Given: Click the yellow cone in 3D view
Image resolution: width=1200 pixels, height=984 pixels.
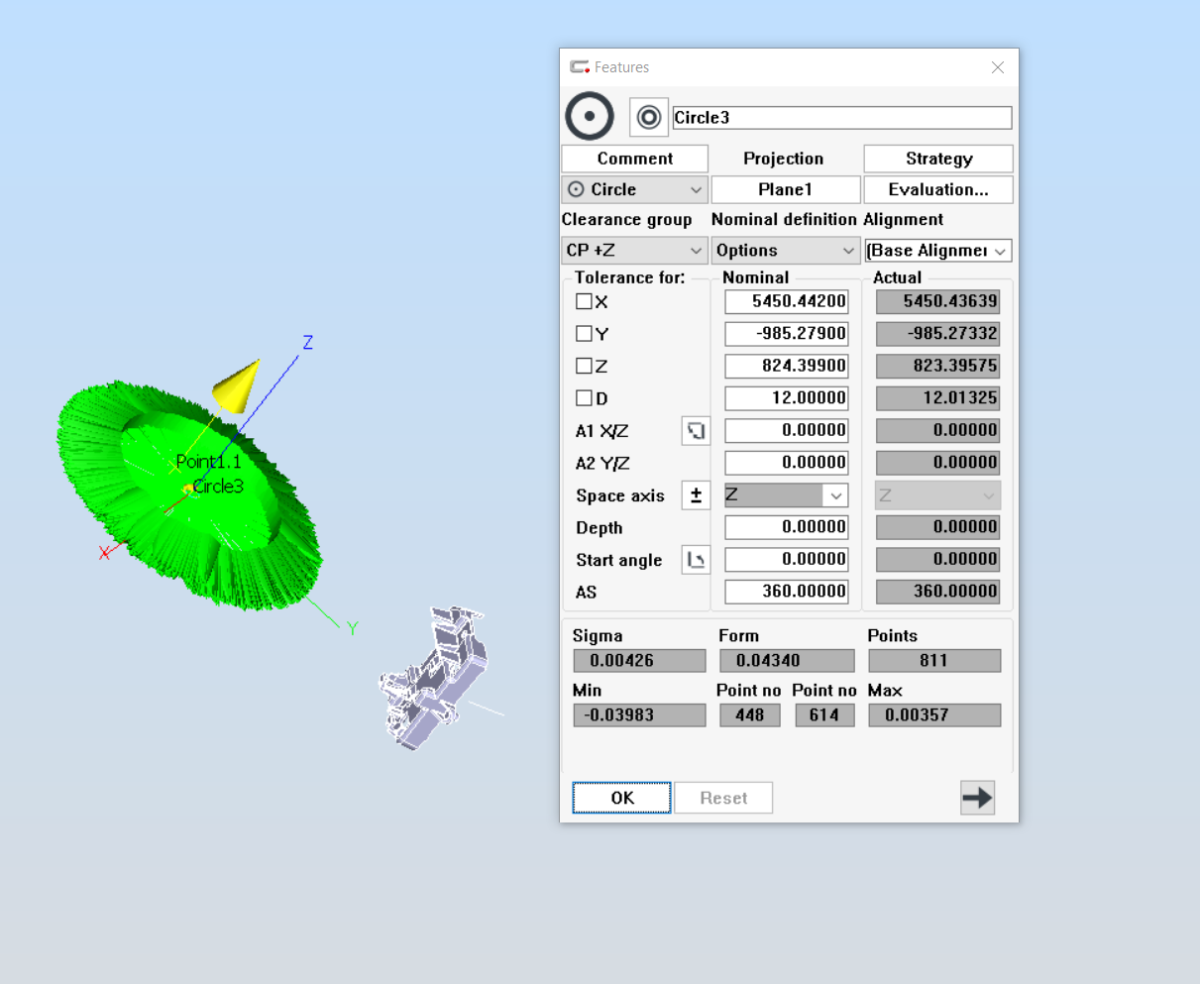Looking at the screenshot, I should [x=238, y=386].
